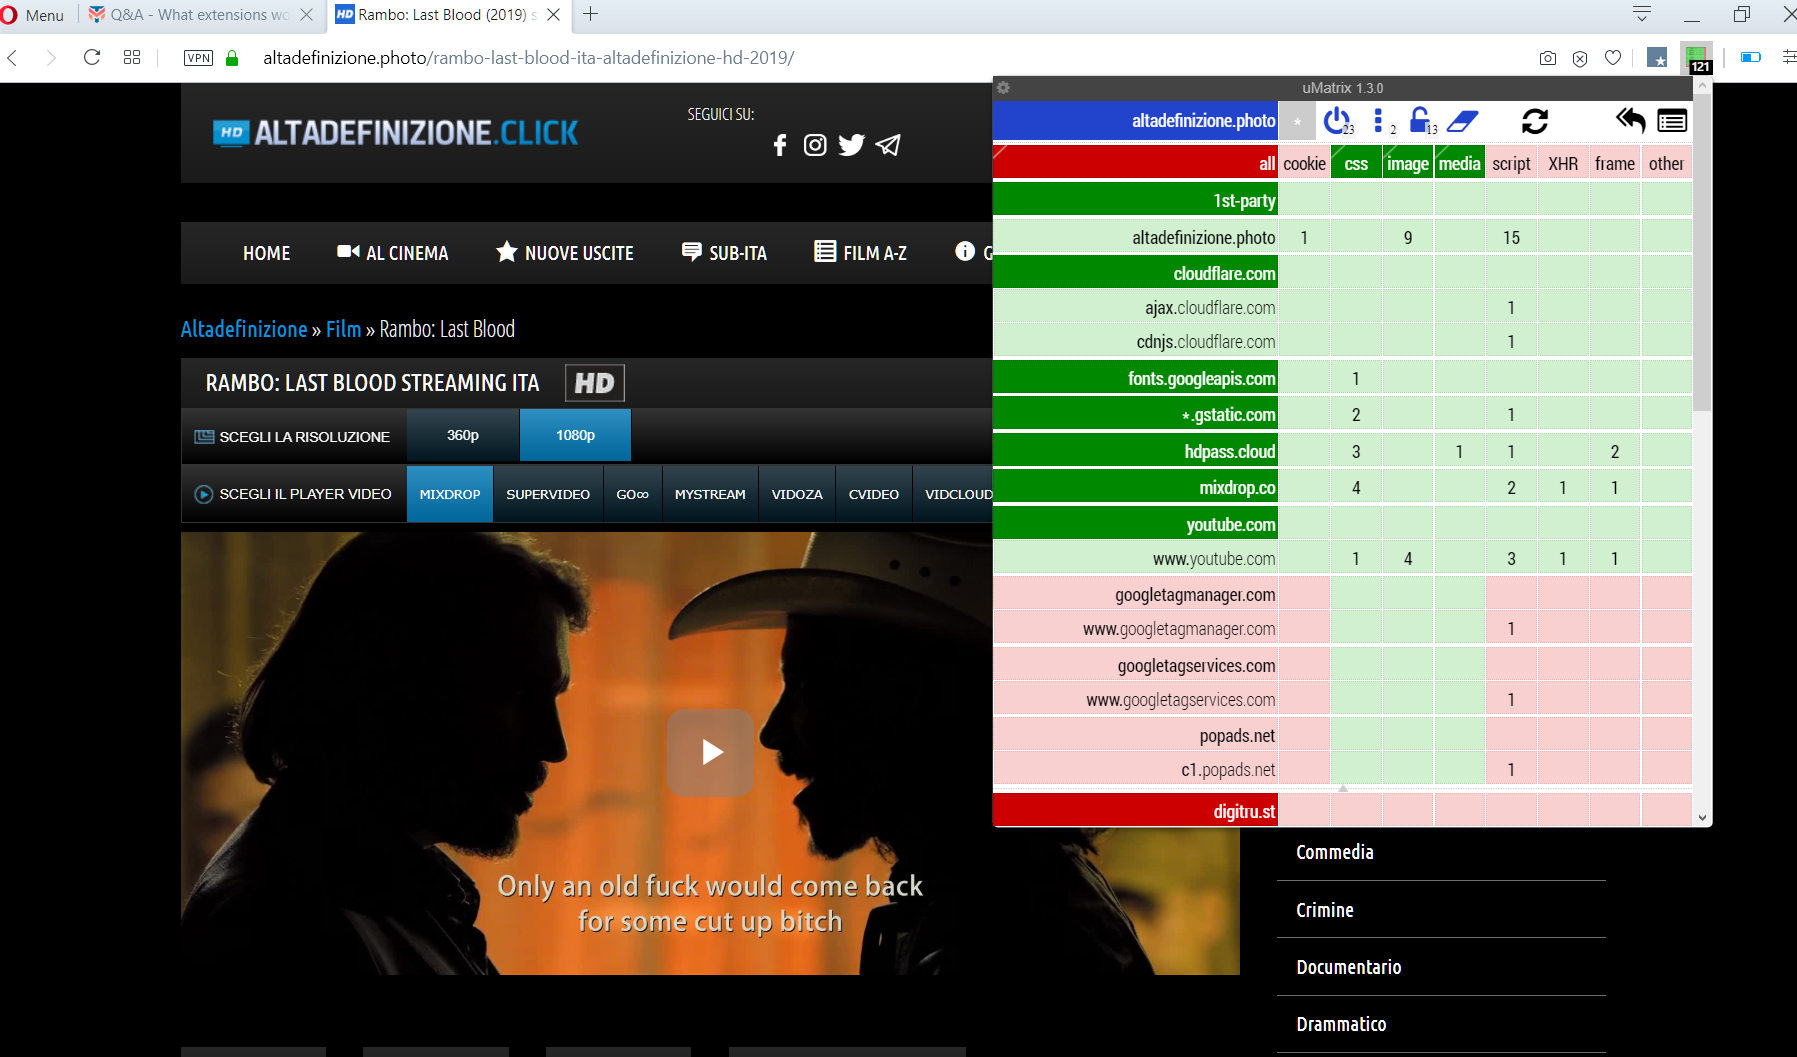The image size is (1797, 1057).
Task: Toggle the cookie column header
Action: [1304, 163]
